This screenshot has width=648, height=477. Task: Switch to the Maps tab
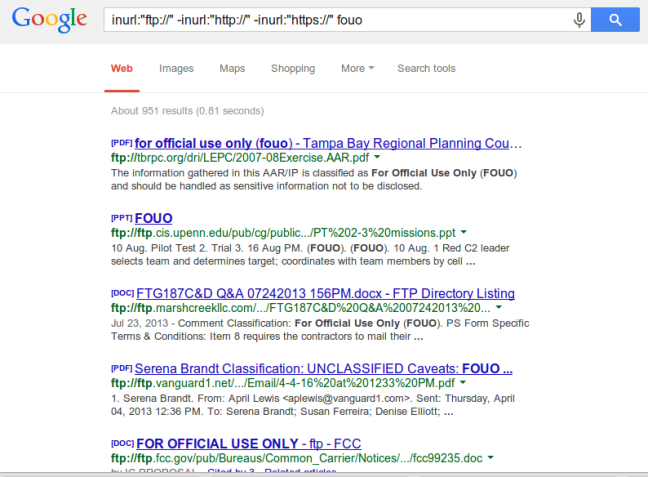click(x=232, y=68)
